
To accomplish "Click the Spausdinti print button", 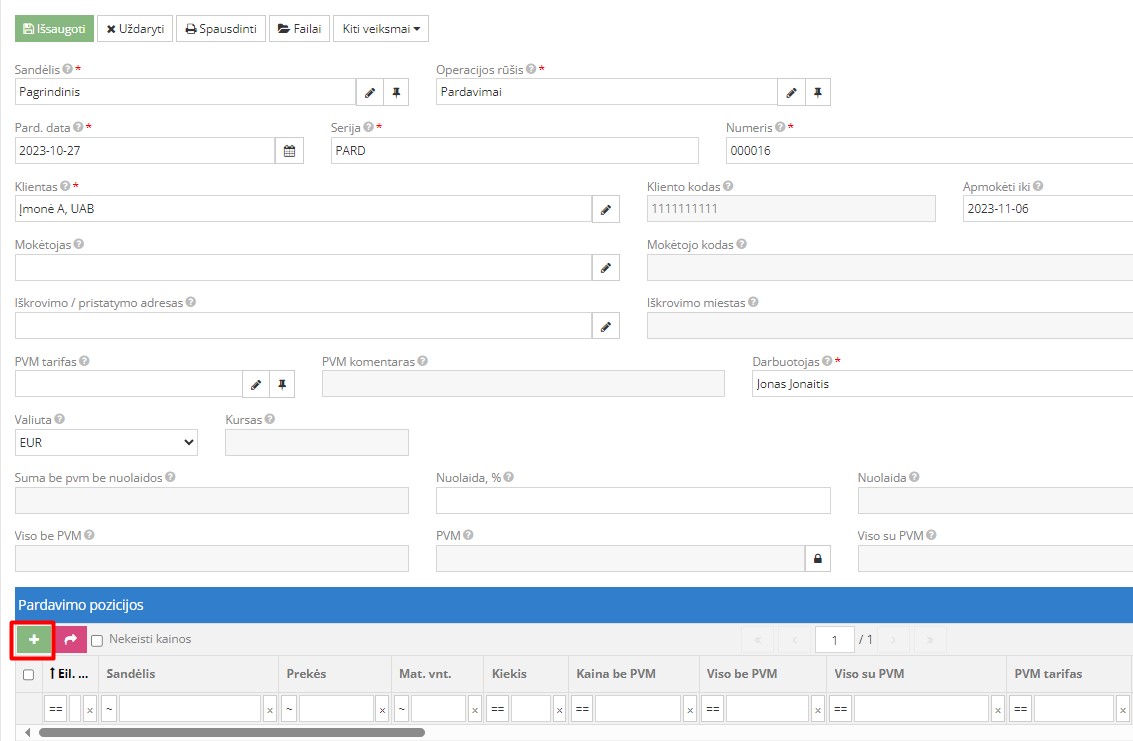I will click(221, 29).
